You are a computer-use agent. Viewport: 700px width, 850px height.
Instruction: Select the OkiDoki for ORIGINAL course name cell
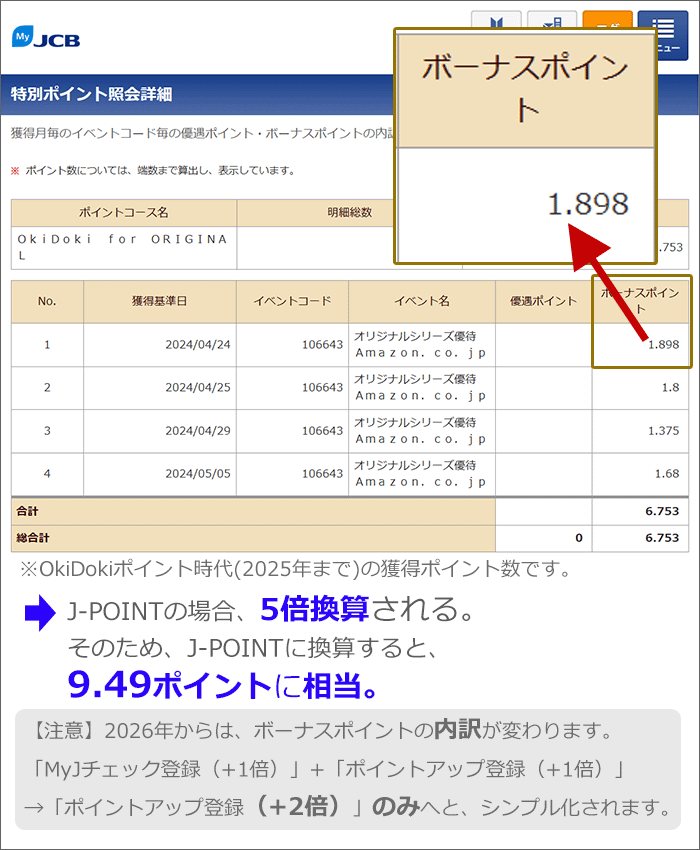(124, 247)
